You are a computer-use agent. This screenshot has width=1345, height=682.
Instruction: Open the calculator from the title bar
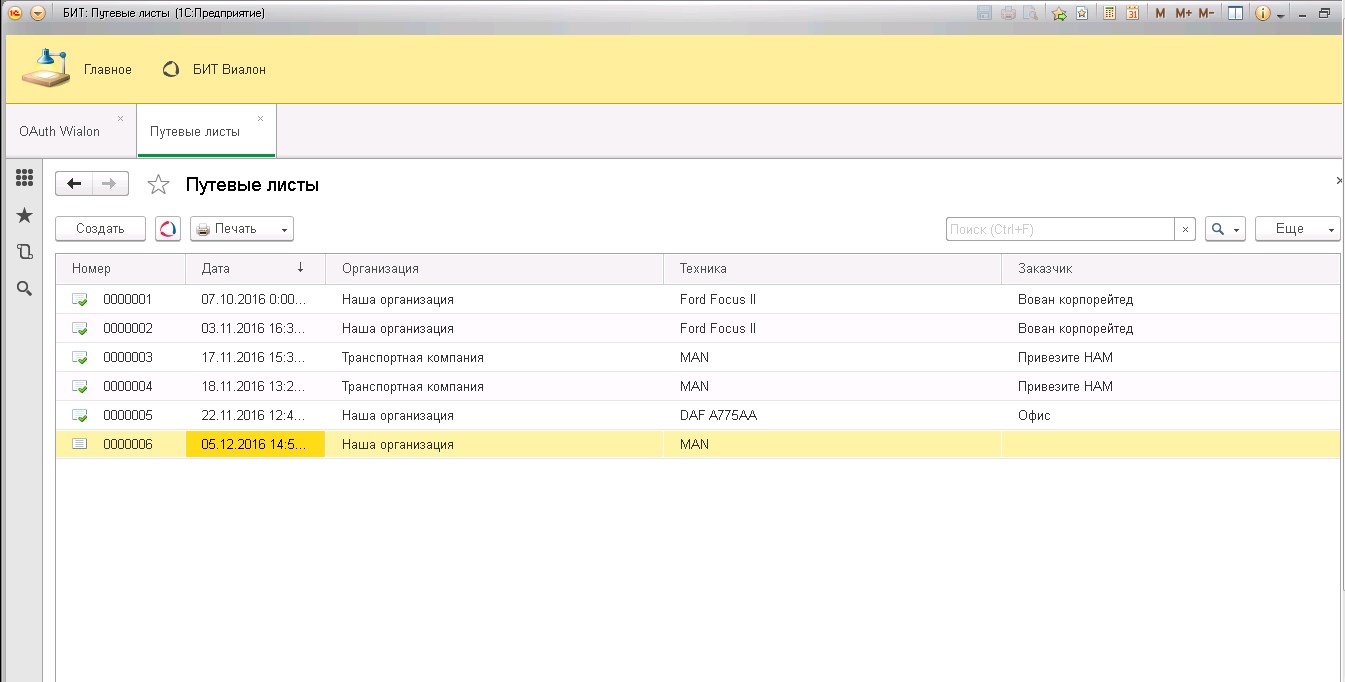pos(1109,13)
